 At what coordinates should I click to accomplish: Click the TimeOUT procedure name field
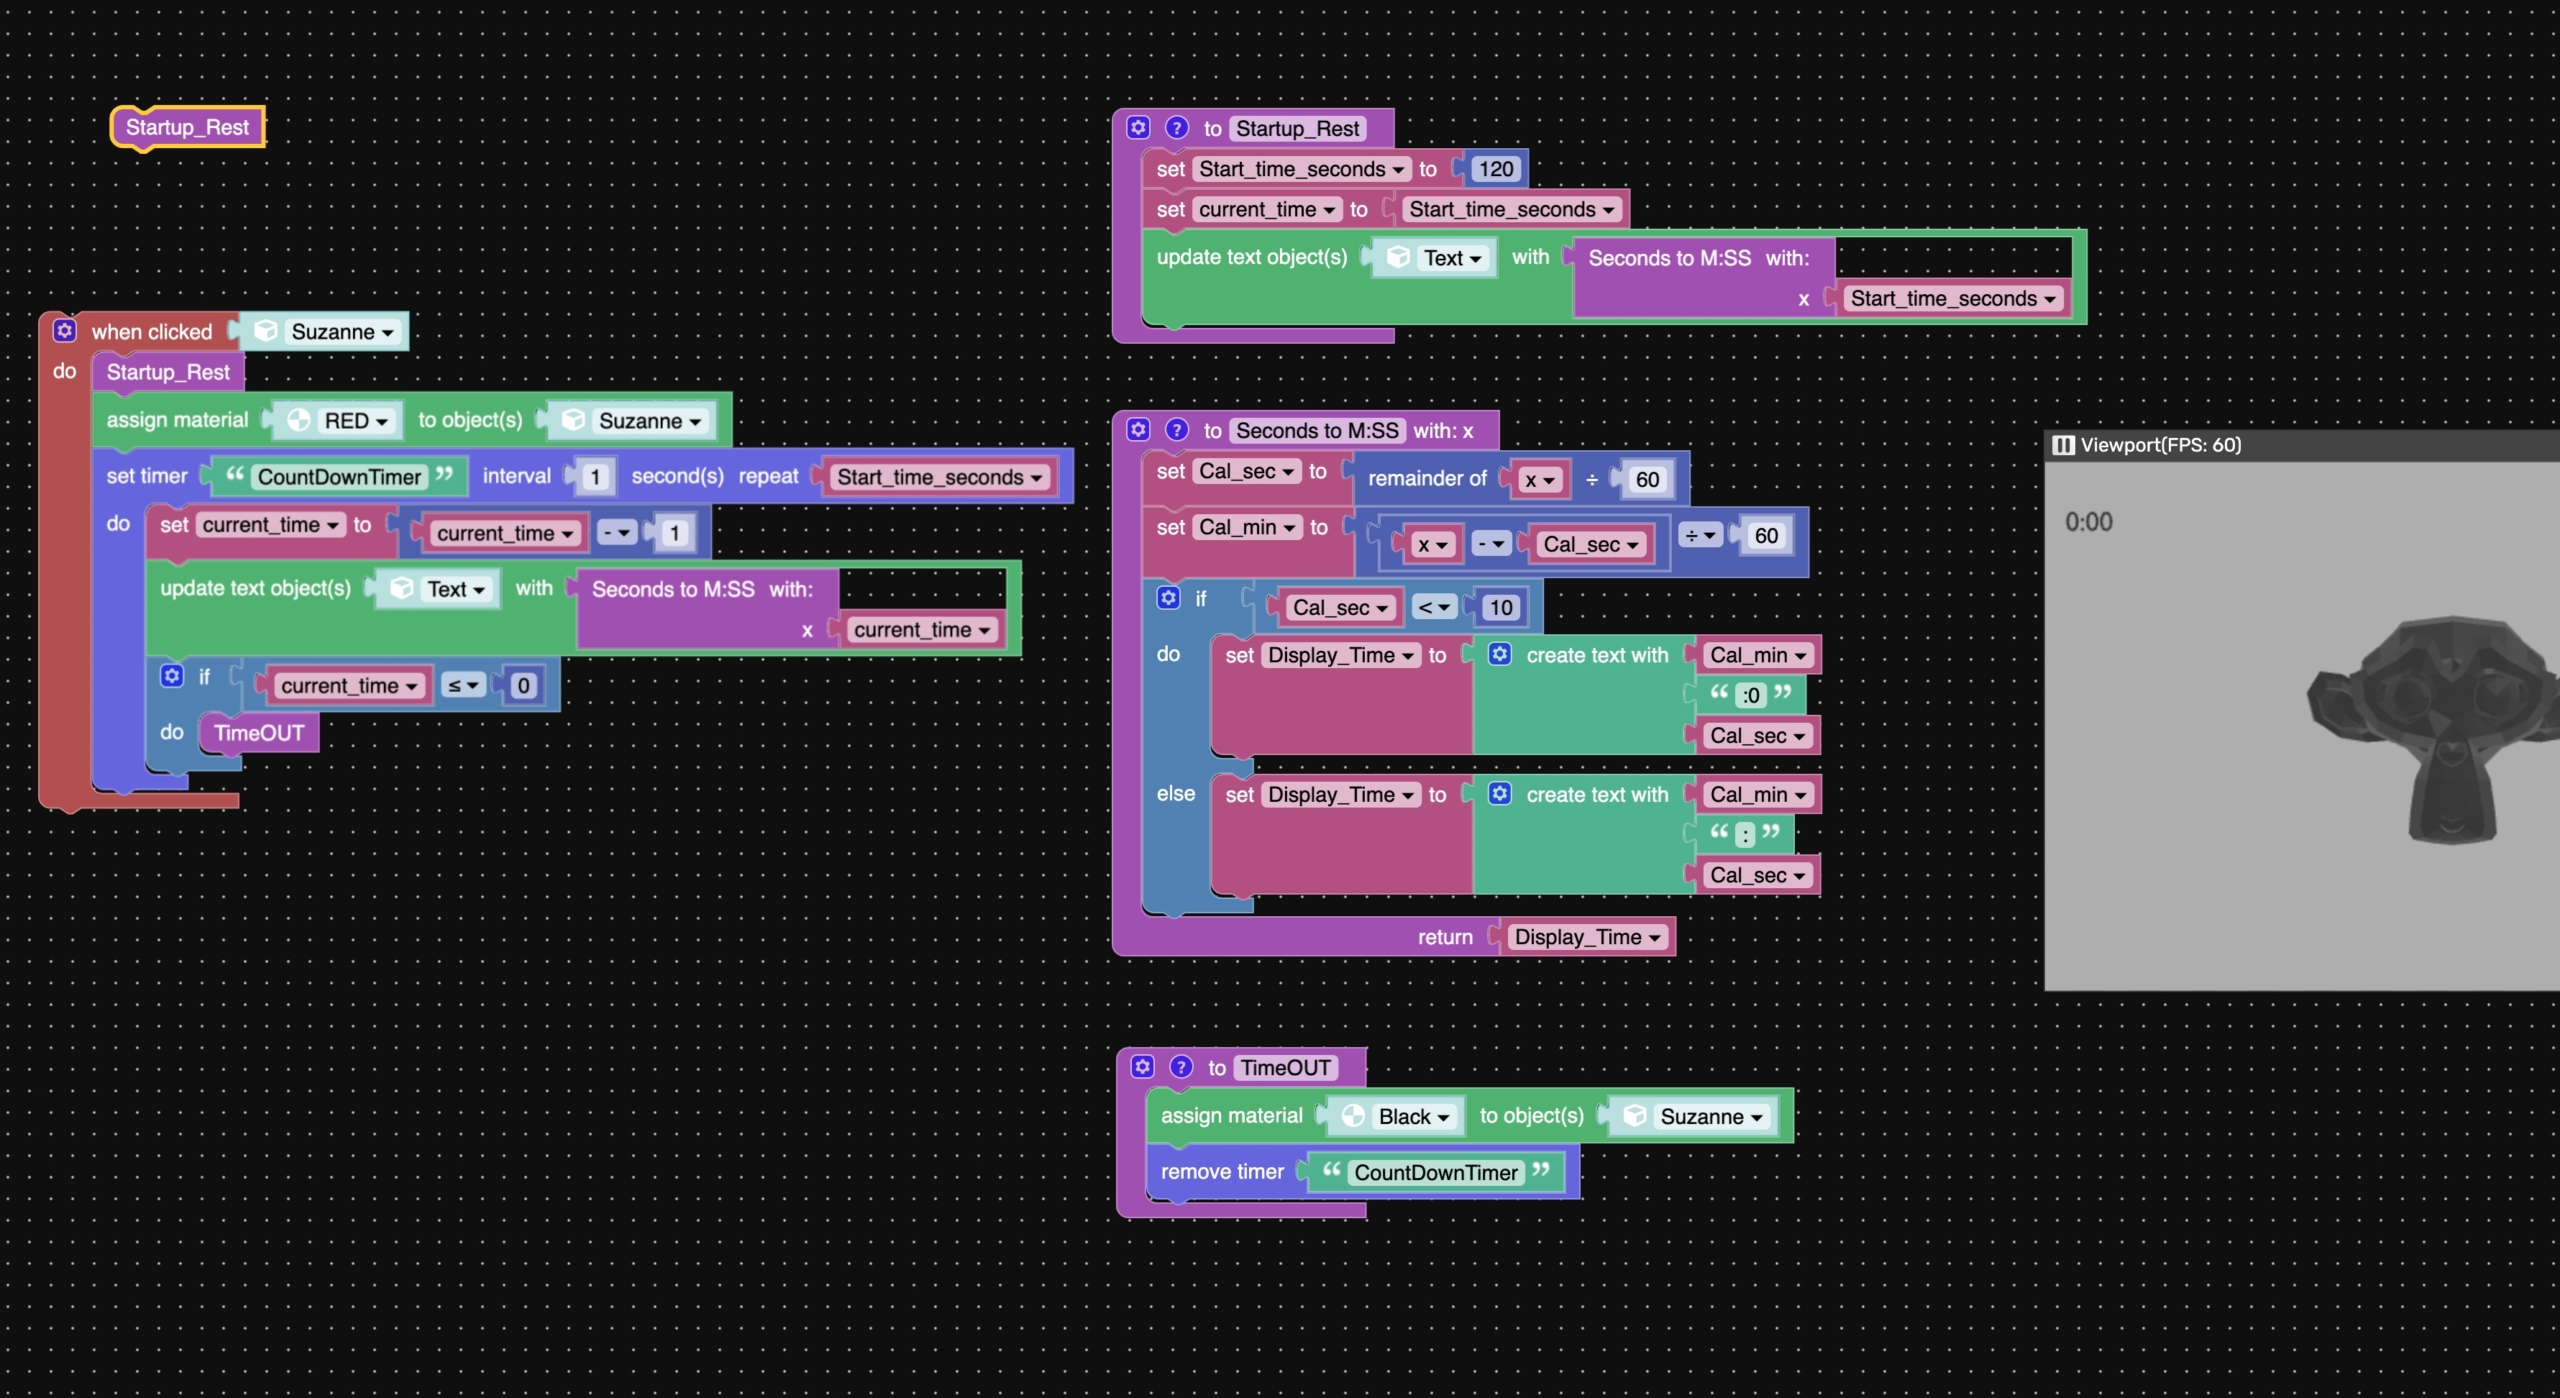1285,1068
